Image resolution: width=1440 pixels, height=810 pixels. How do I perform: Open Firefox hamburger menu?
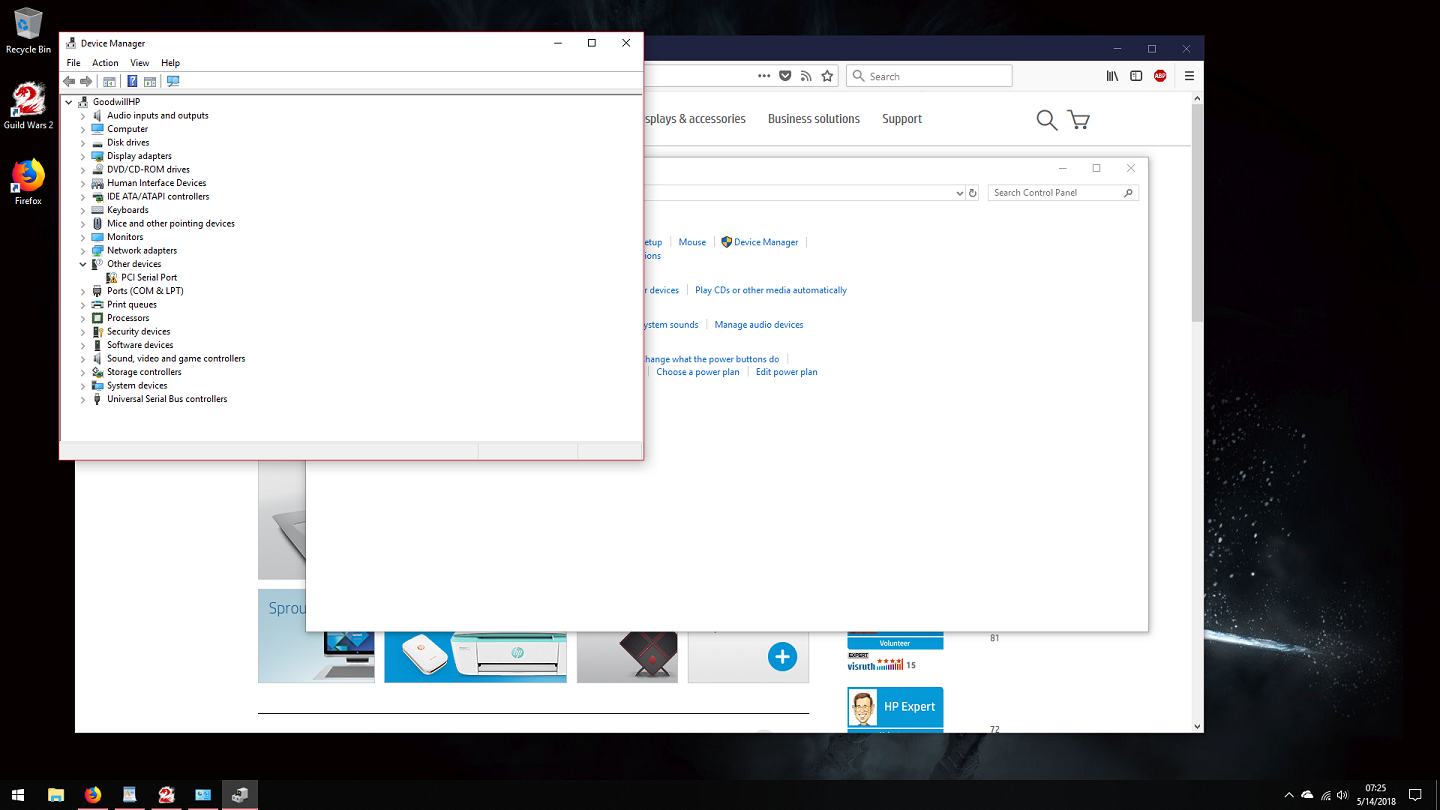[1189, 76]
